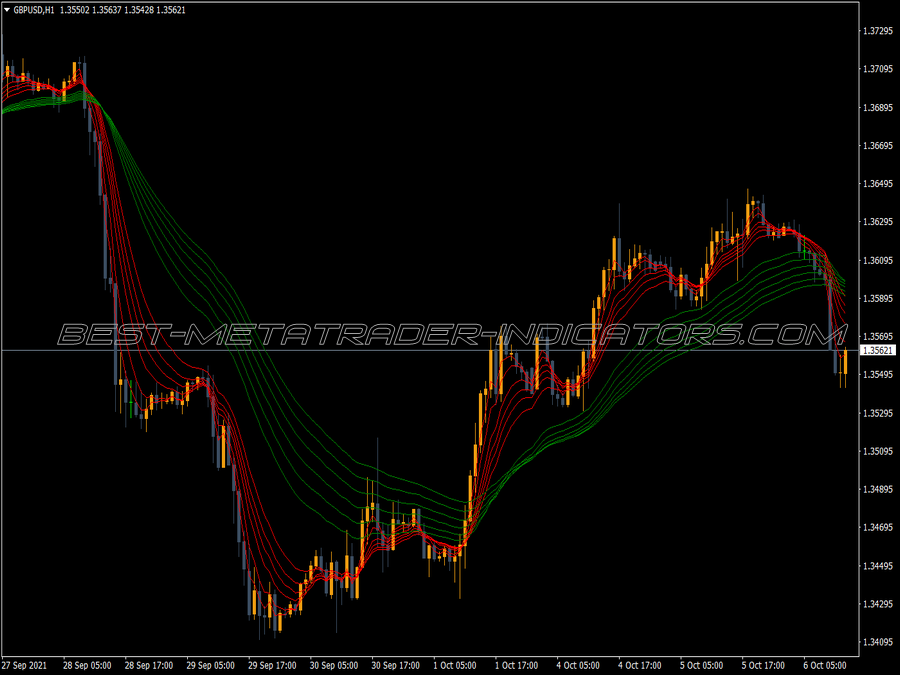Click the 4 Oct 17:00 time label
Screen dimensions: 900x675
(x=640, y=665)
